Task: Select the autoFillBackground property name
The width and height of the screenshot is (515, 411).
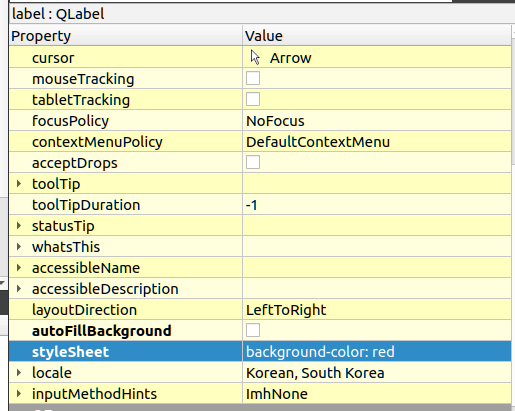Action: click(102, 331)
